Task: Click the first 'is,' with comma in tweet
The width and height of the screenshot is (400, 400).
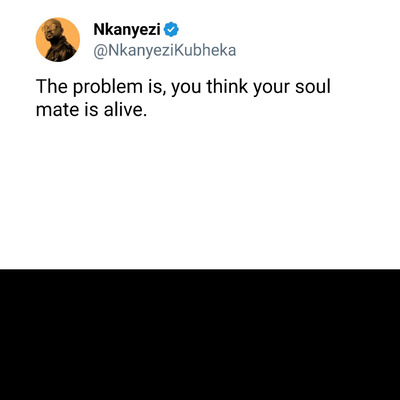Action: coord(157,87)
